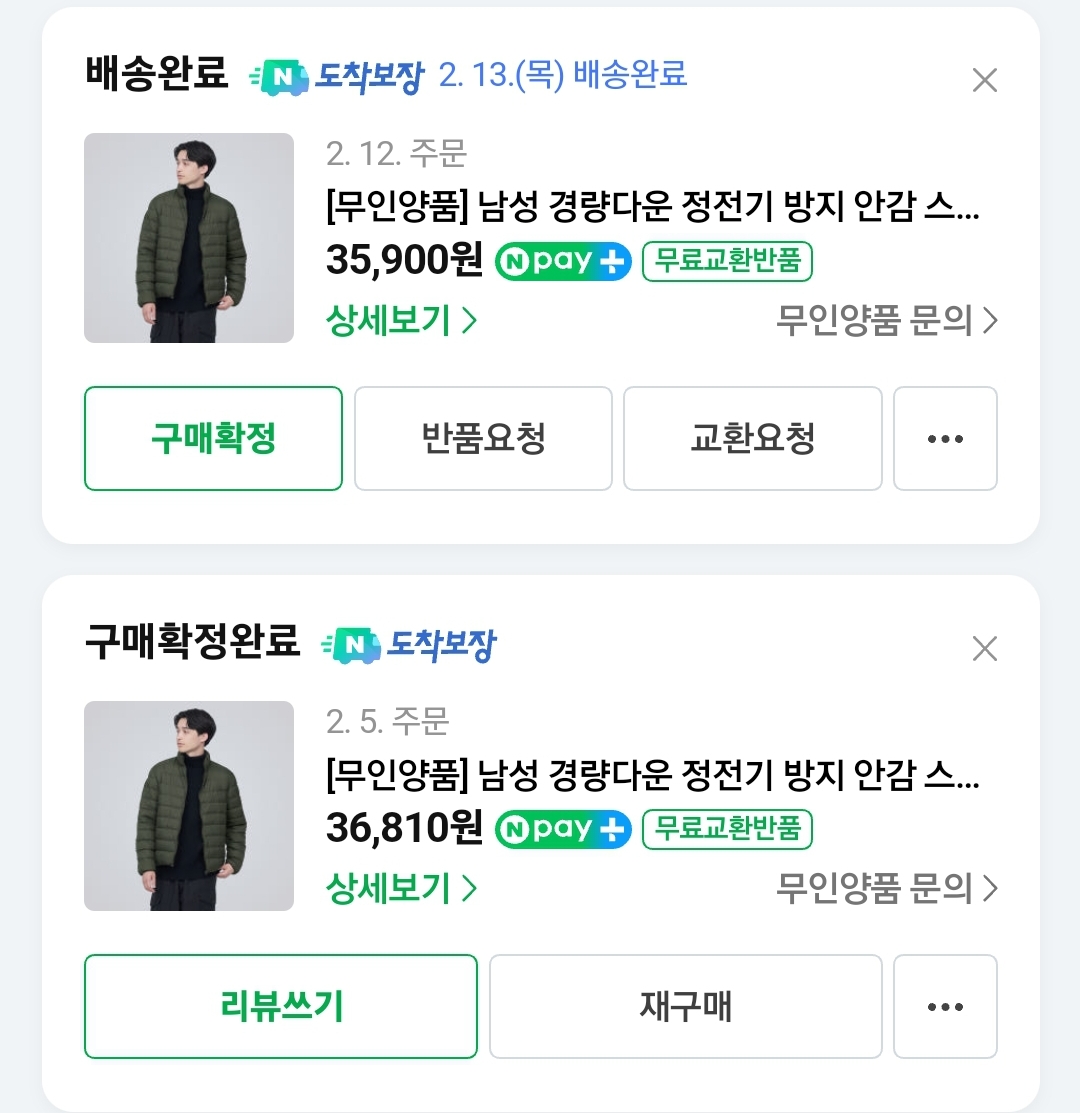Request a return with 반품요청

click(x=483, y=439)
